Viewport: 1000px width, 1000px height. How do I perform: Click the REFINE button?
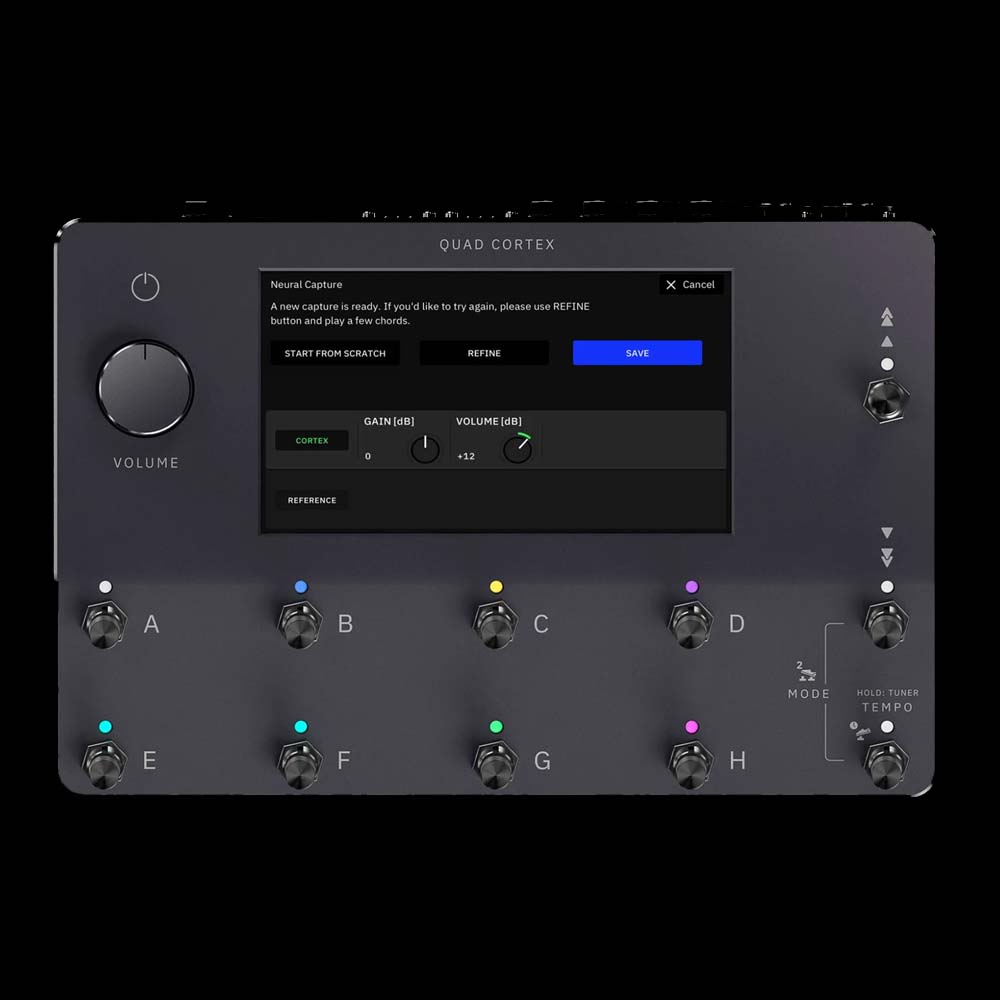(484, 353)
